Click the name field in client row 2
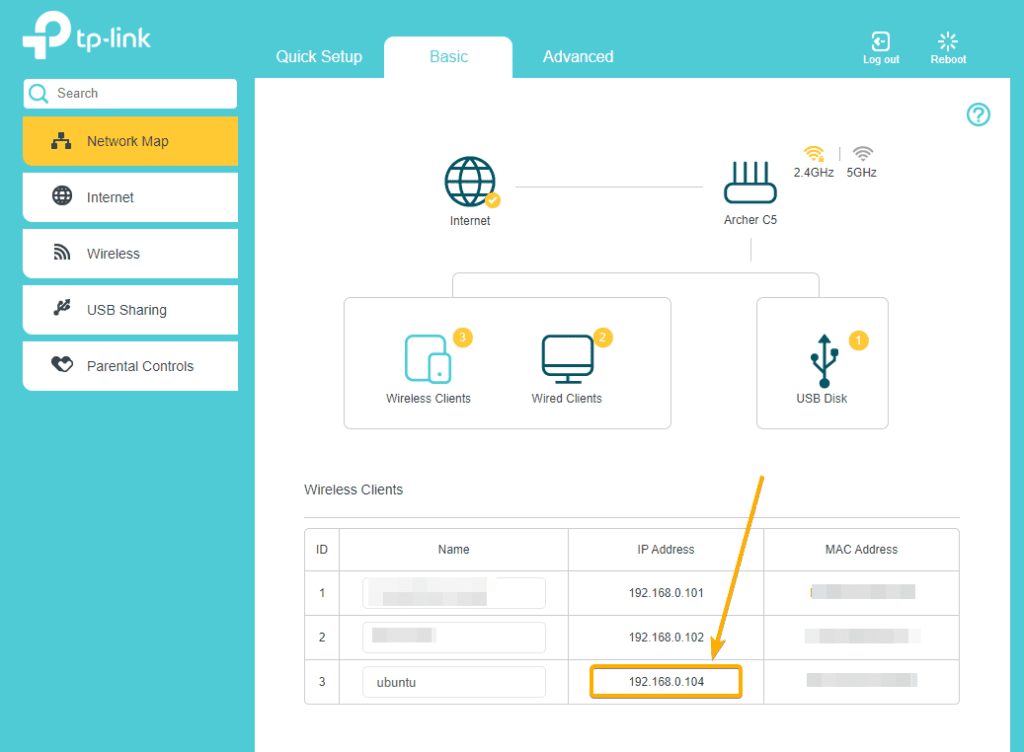 (454, 637)
